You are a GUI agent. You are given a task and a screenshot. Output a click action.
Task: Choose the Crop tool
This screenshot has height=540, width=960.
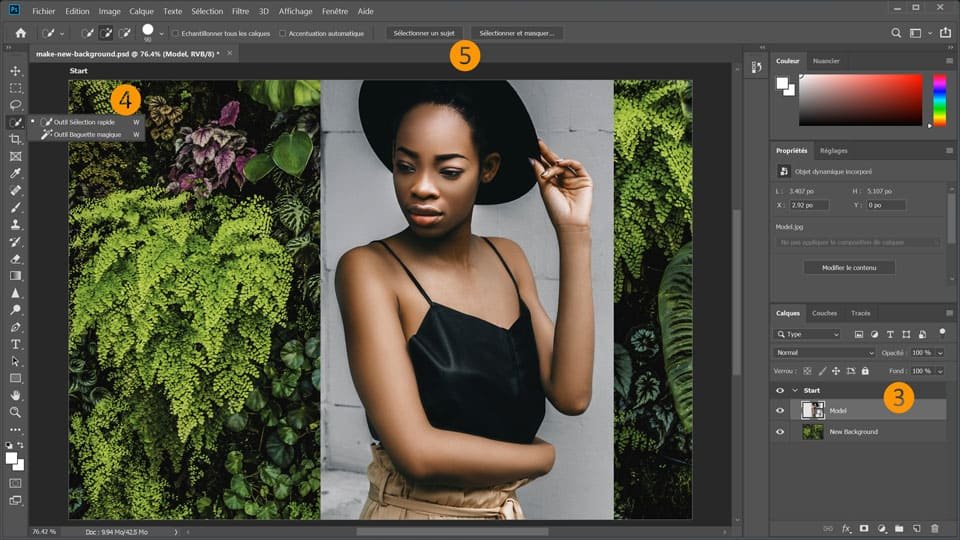click(15, 139)
